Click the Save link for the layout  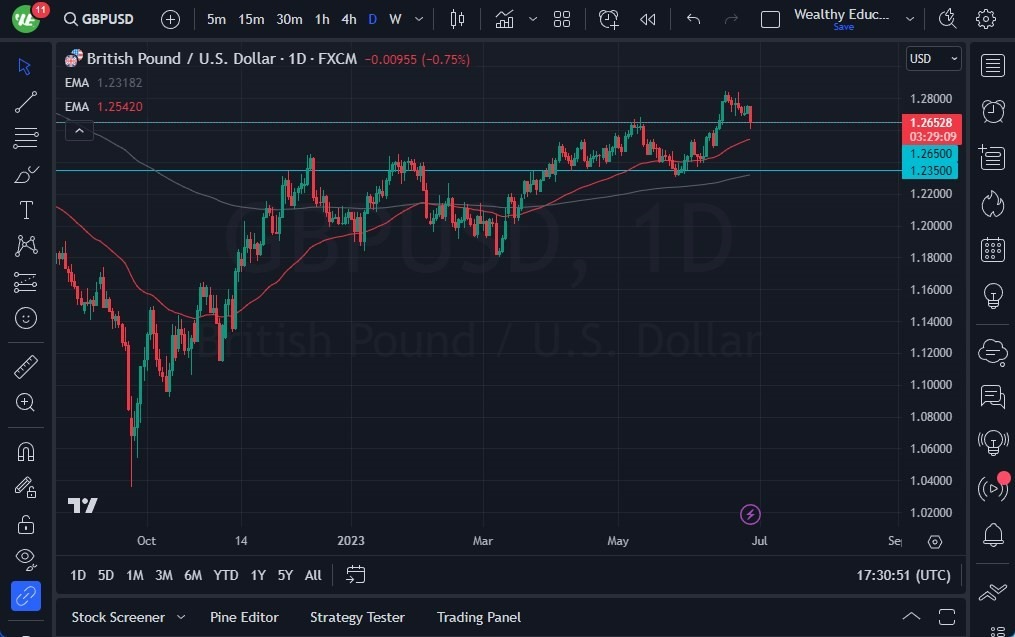[843, 27]
